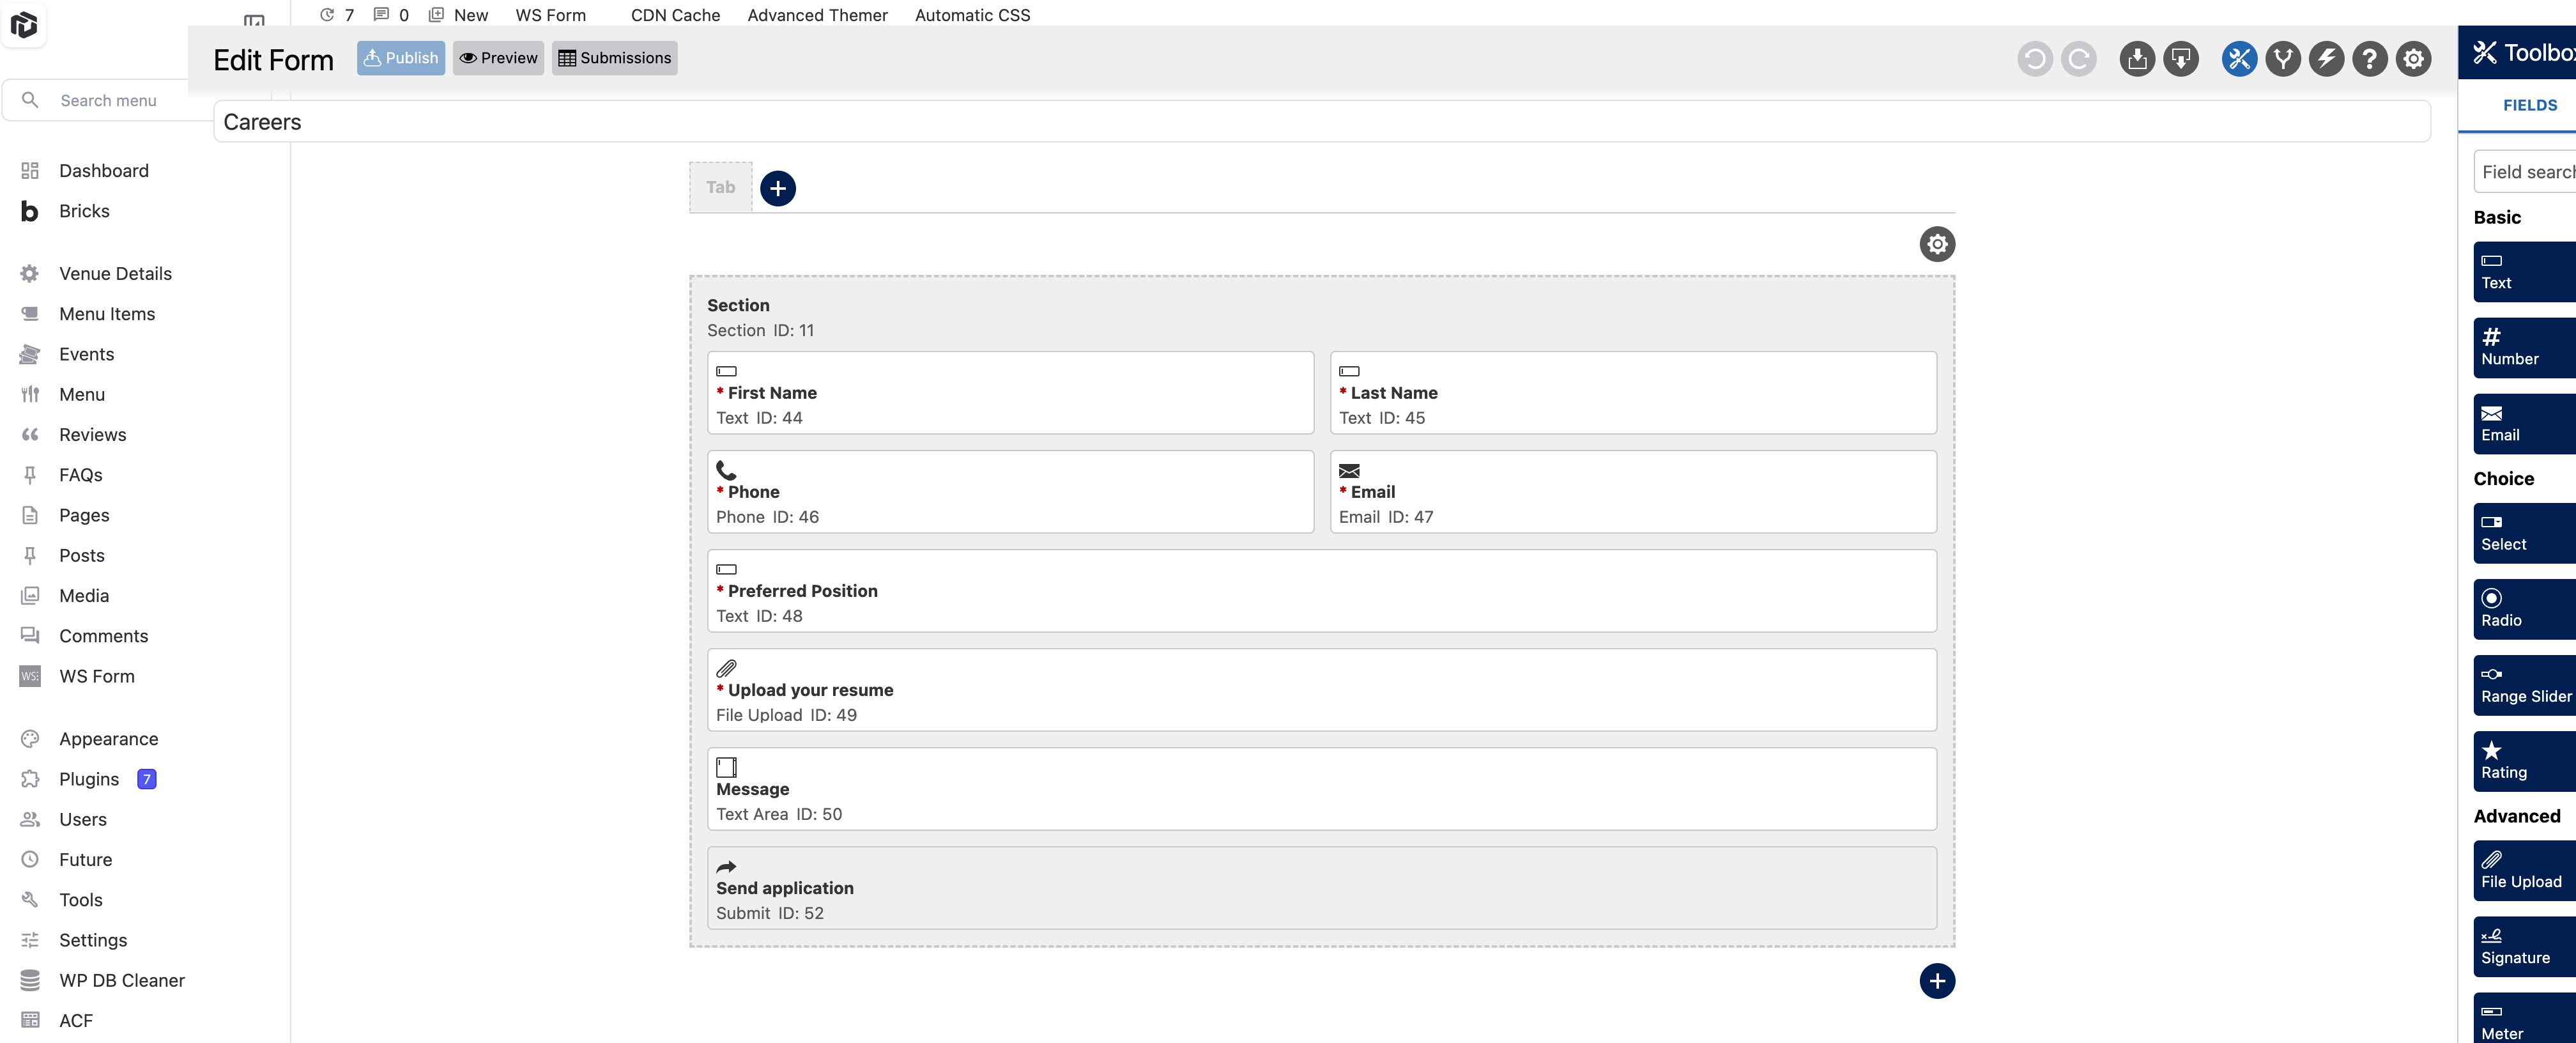Add new section with bottom plus button
The width and height of the screenshot is (2576, 1043).
point(1937,981)
